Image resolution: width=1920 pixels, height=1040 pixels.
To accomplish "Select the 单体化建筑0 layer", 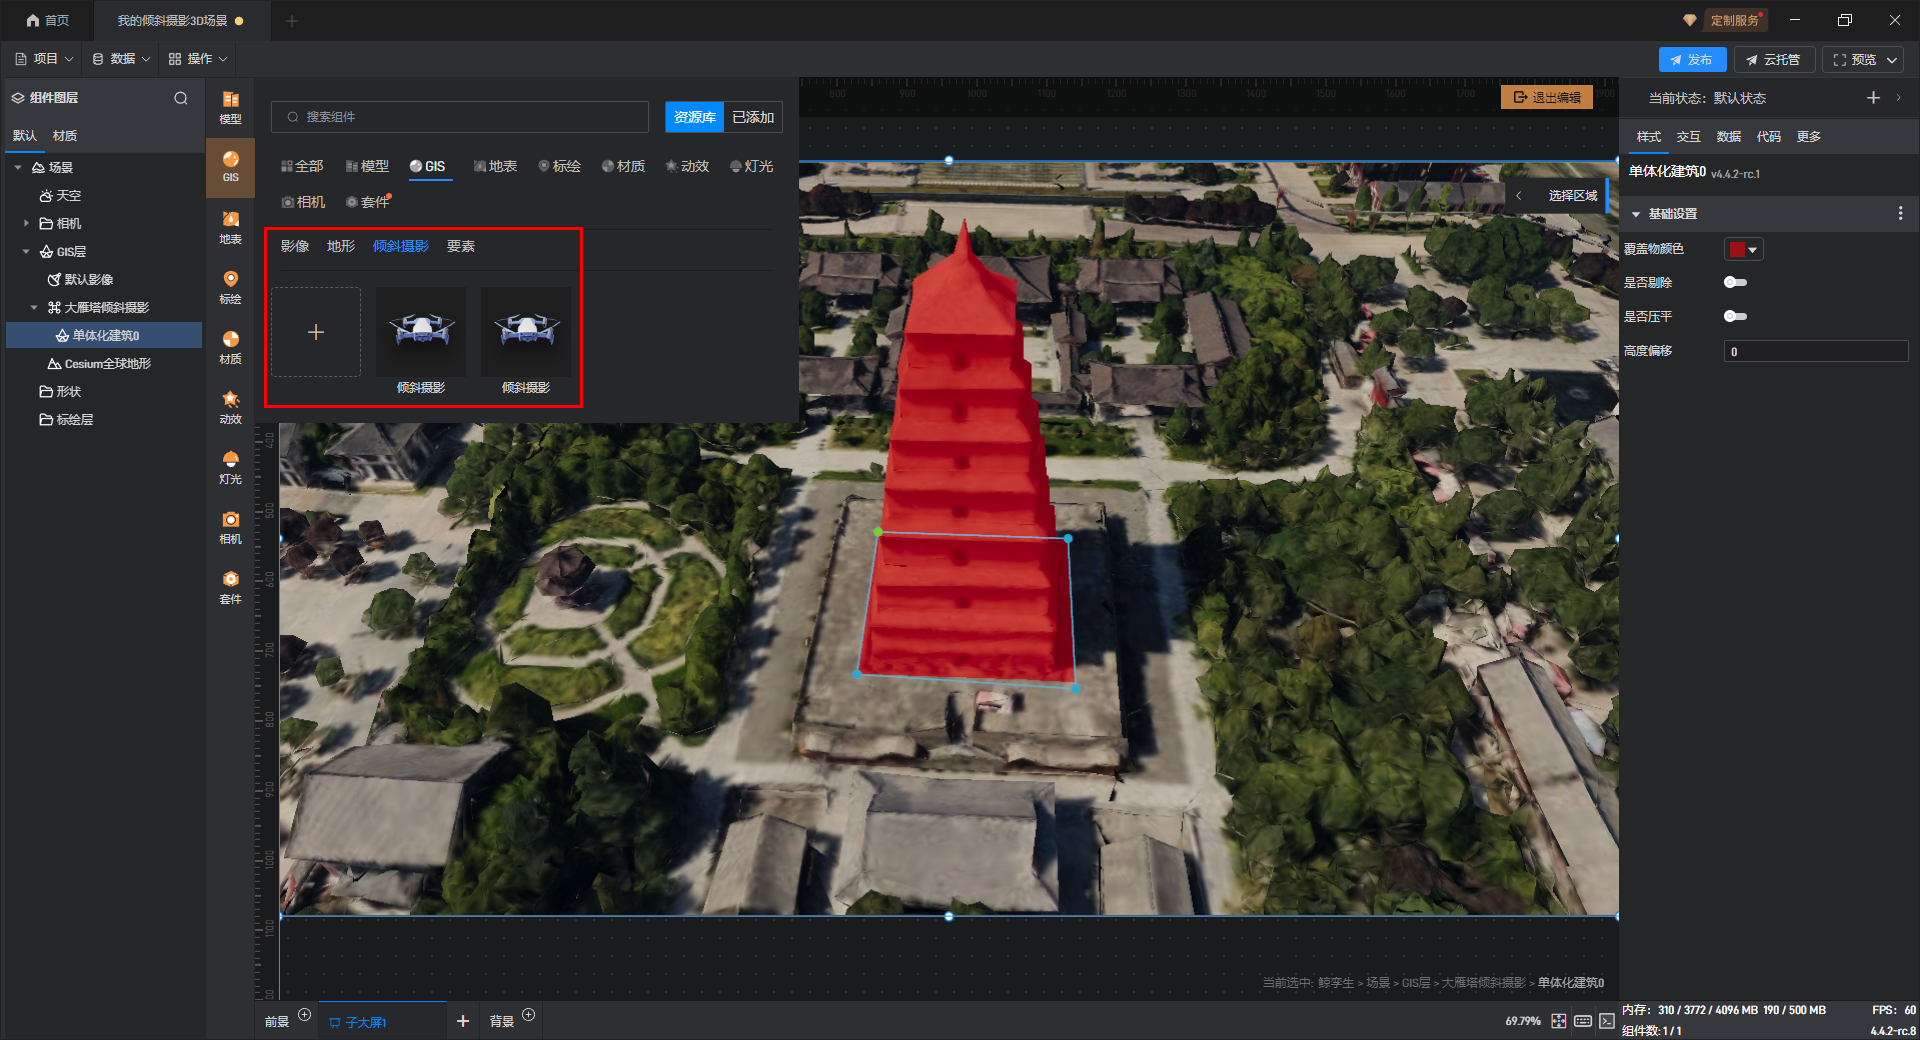I will tap(104, 335).
